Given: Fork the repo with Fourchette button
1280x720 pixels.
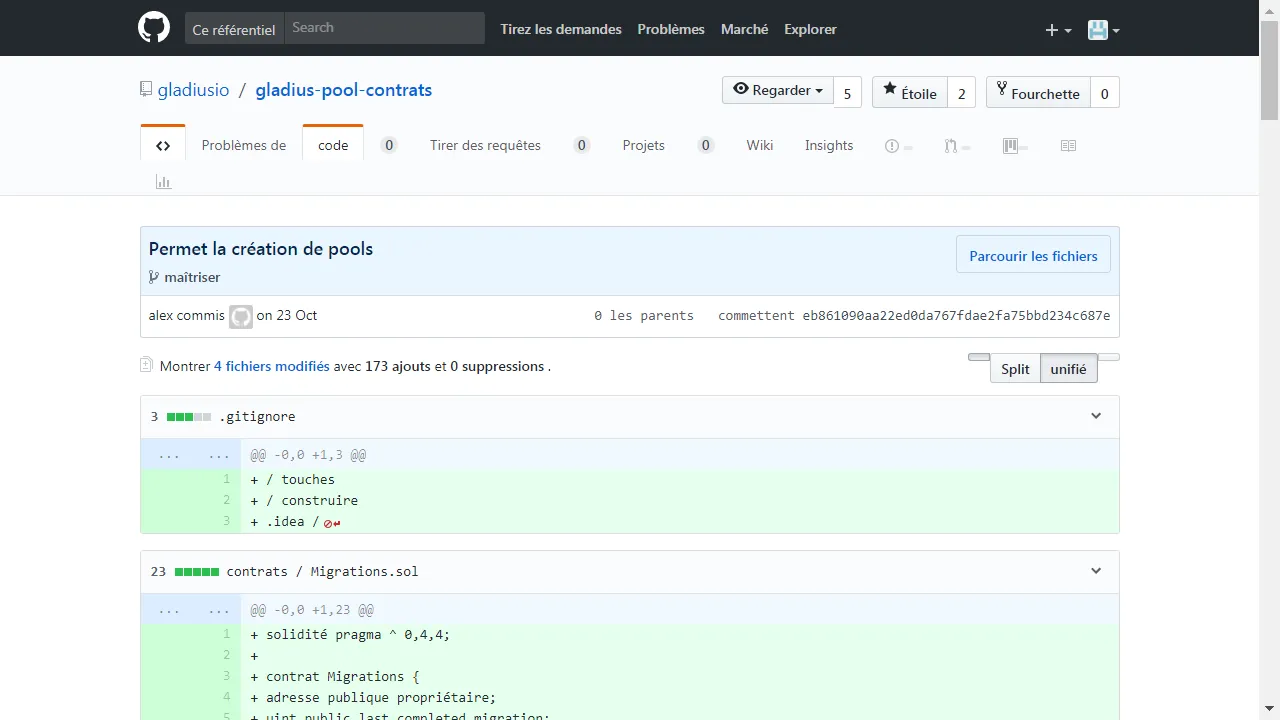Looking at the screenshot, I should (x=1037, y=92).
